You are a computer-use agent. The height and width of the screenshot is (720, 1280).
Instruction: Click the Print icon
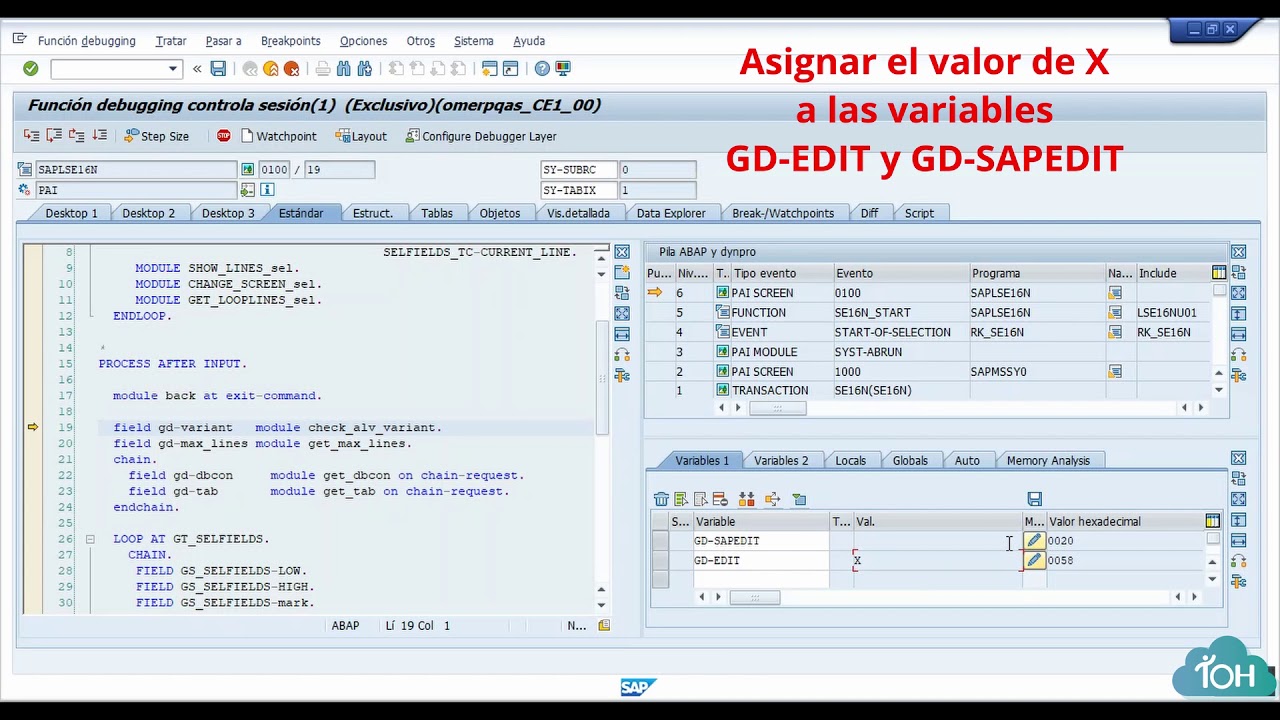(323, 69)
